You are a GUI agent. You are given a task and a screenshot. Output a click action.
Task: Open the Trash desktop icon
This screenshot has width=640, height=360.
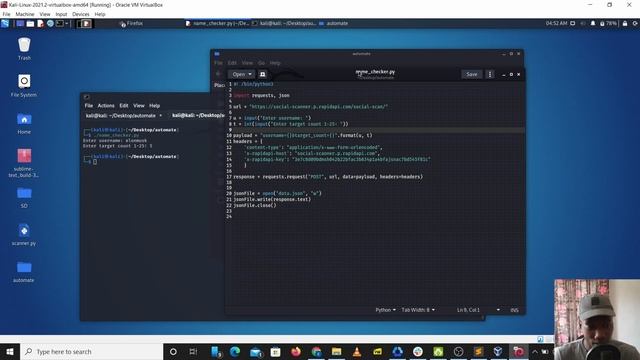point(24,48)
